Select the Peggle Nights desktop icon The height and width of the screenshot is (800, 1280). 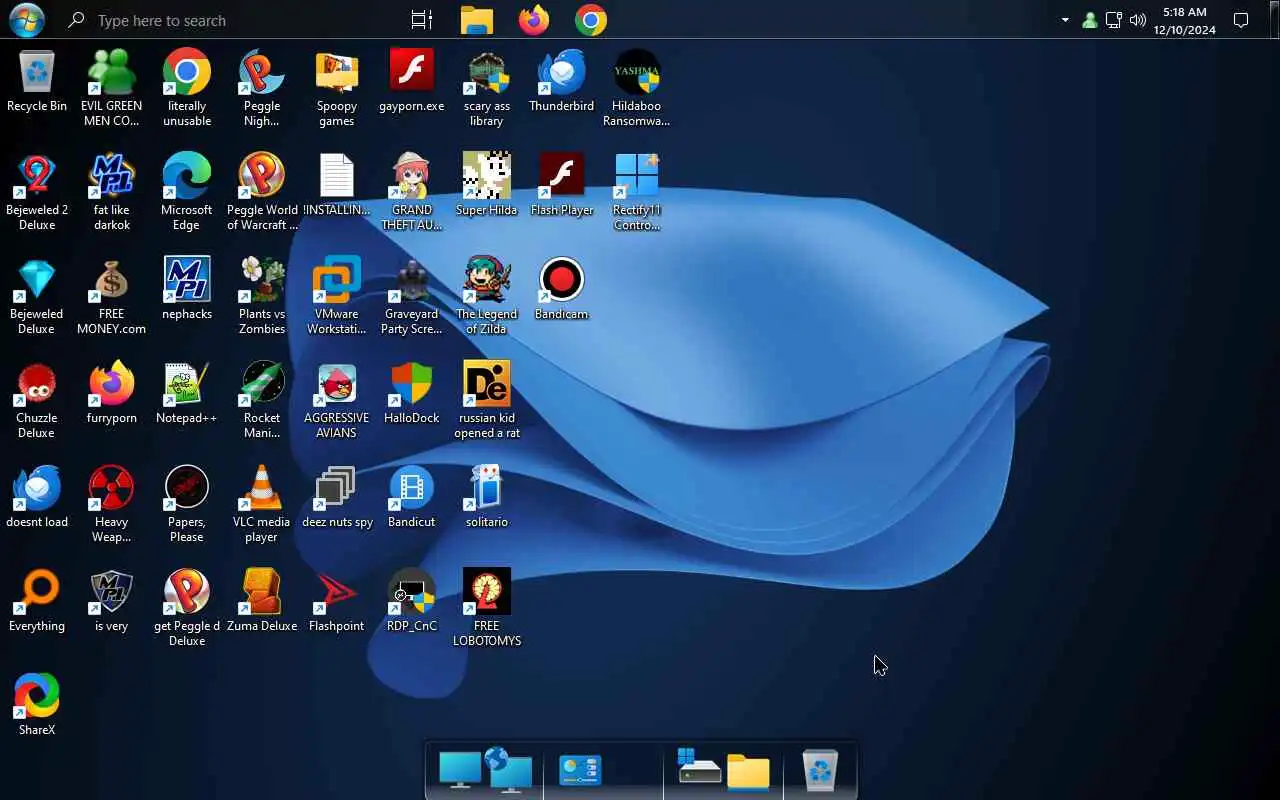262,88
